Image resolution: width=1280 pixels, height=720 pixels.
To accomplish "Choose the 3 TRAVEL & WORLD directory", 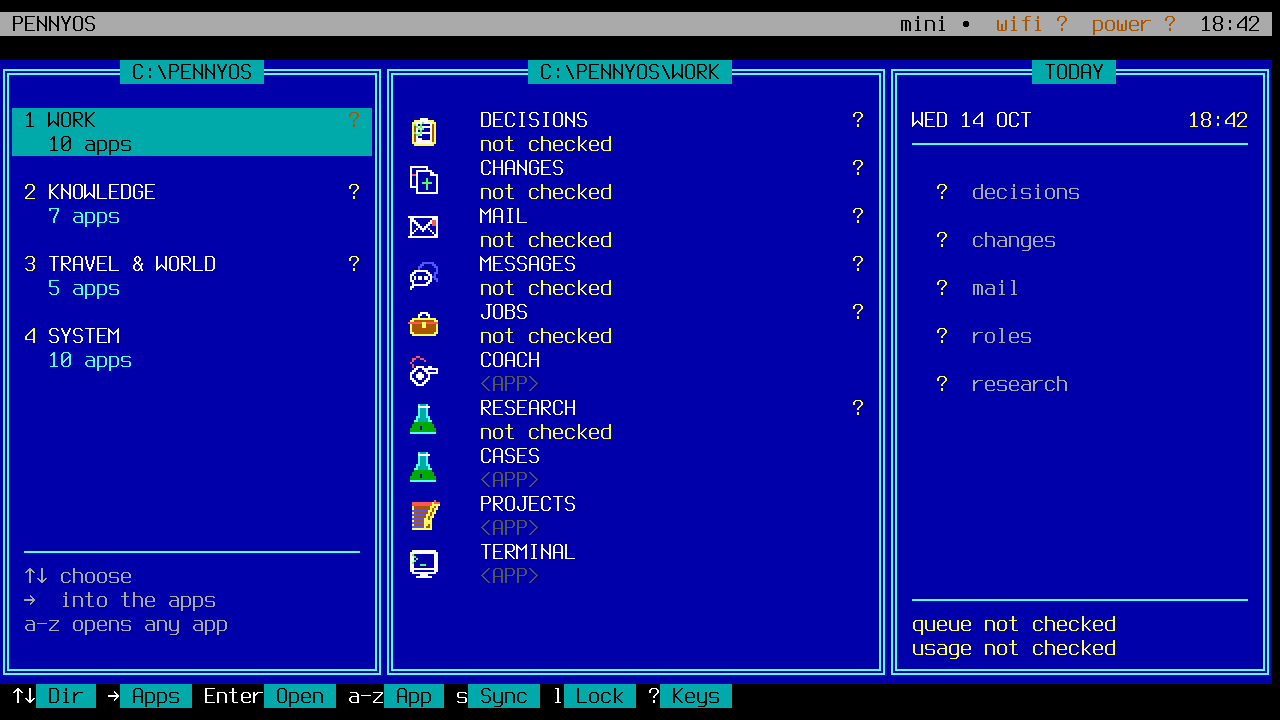I will (192, 276).
